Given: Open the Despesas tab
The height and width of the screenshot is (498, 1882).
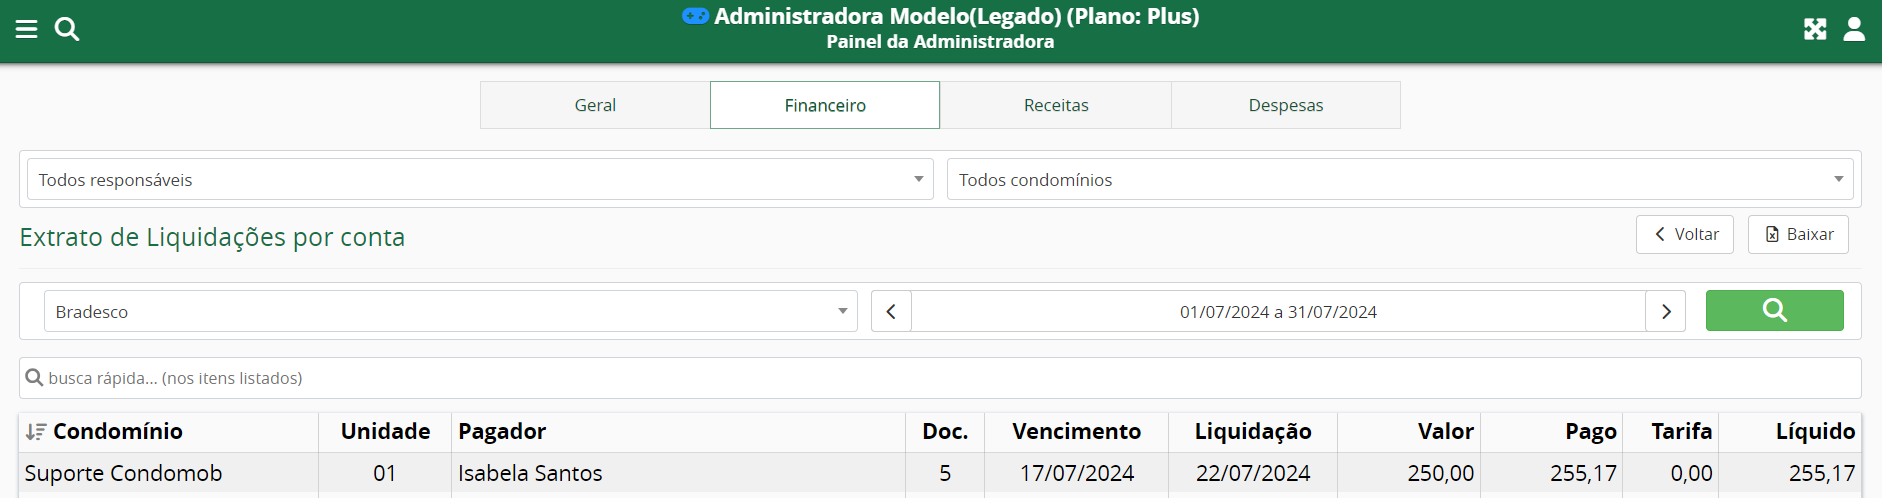Looking at the screenshot, I should tap(1286, 105).
